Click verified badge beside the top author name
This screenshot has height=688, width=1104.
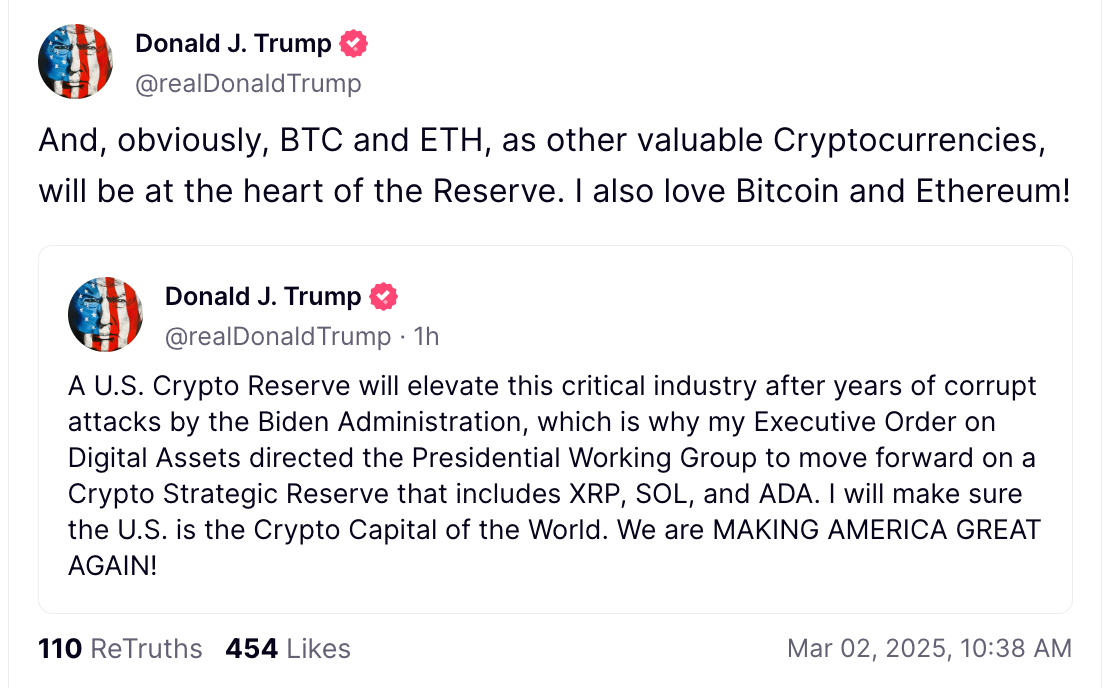(354, 44)
